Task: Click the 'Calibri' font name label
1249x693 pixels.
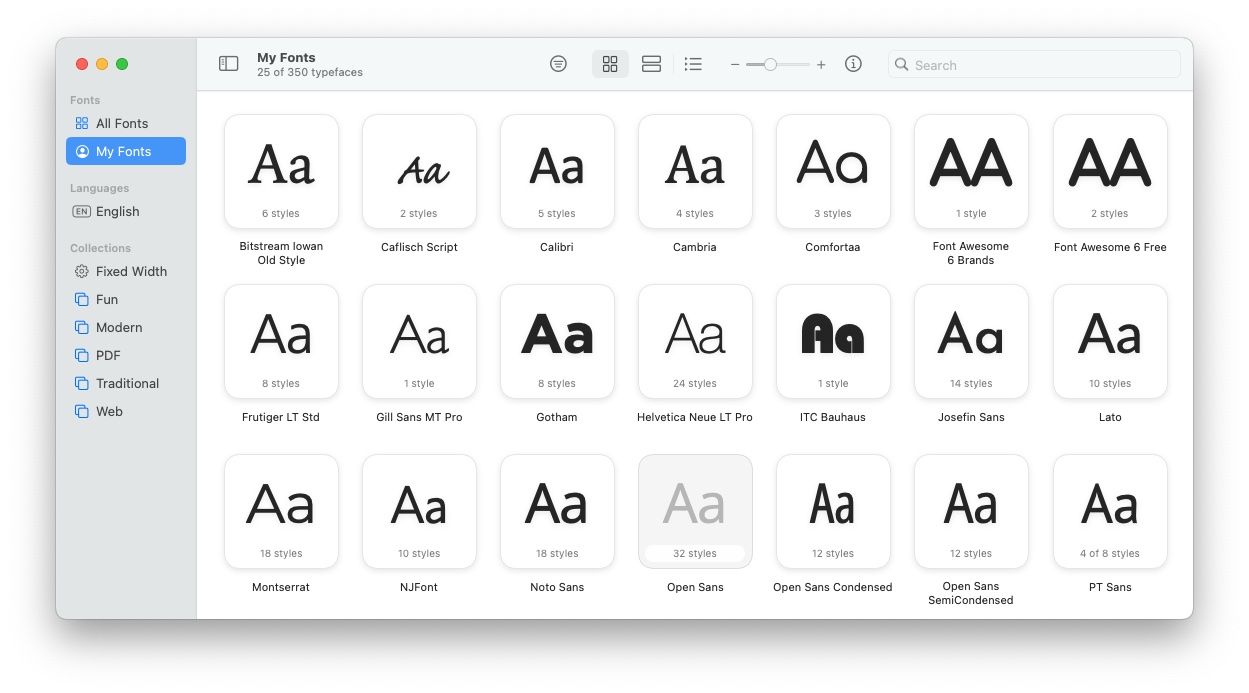Action: (x=557, y=247)
